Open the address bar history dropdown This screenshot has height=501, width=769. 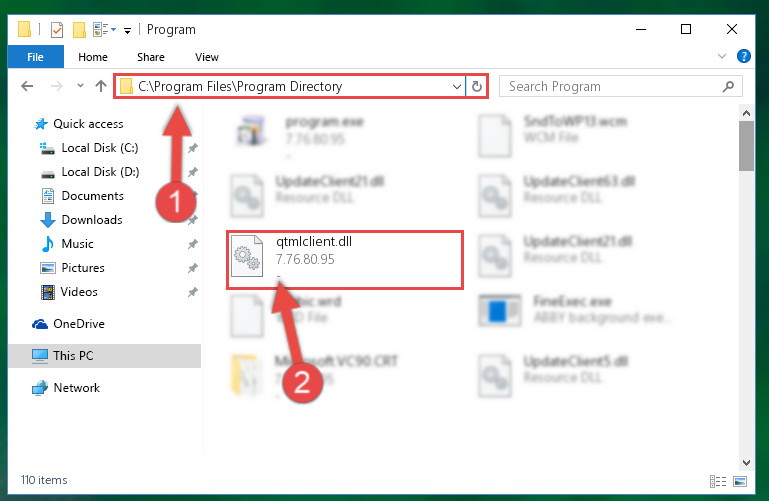click(457, 87)
